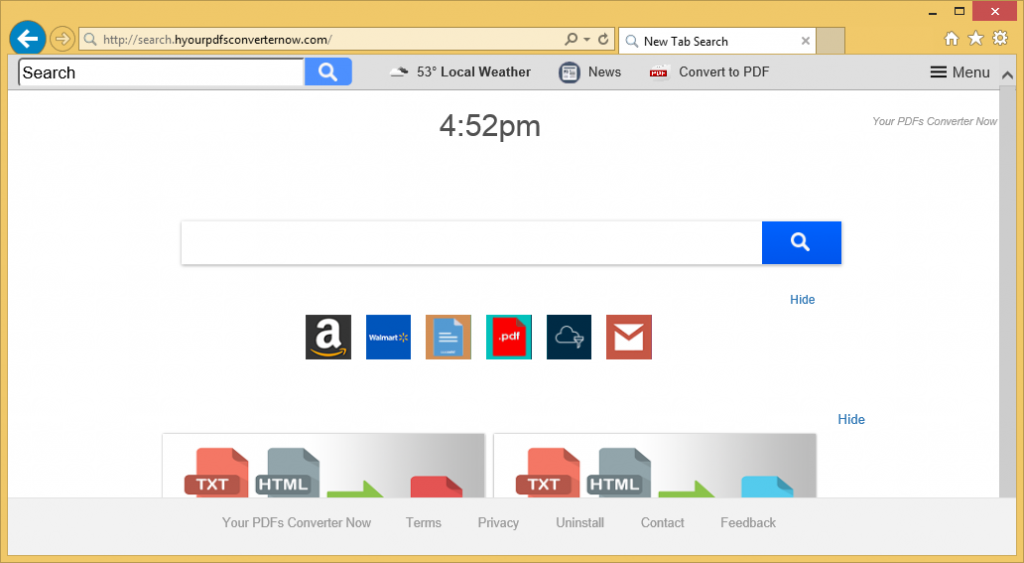Viewport: 1024px width, 563px height.
Task: Open the browser Home icon
Action: tap(952, 39)
